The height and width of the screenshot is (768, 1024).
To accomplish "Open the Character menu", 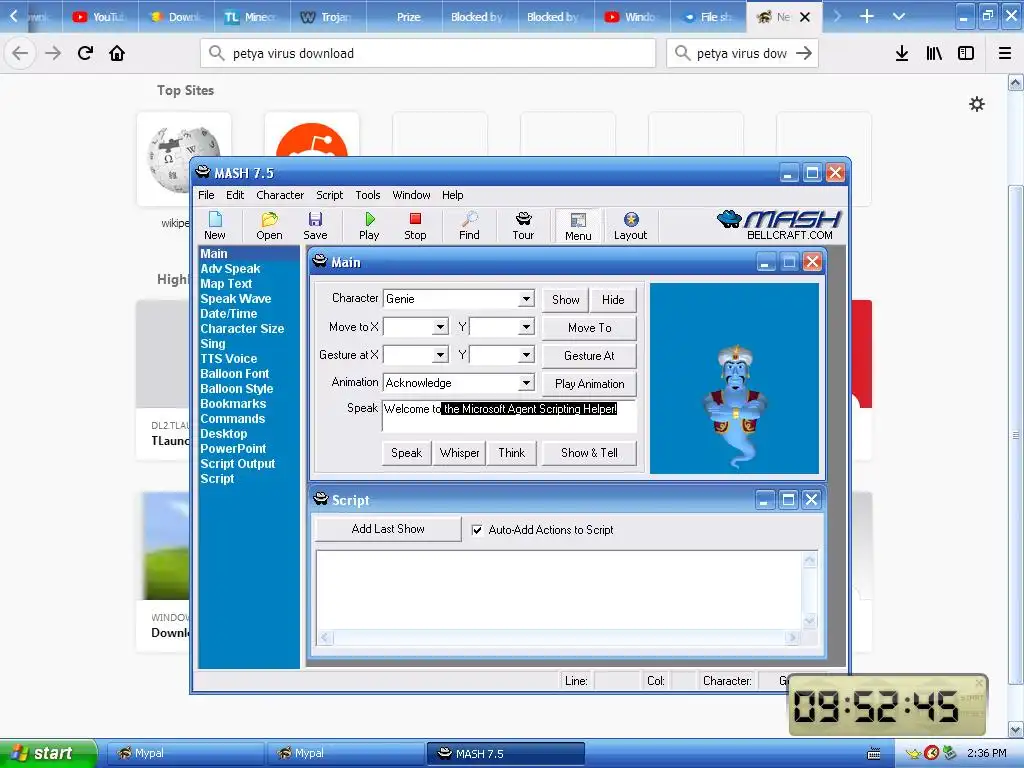I will 280,195.
